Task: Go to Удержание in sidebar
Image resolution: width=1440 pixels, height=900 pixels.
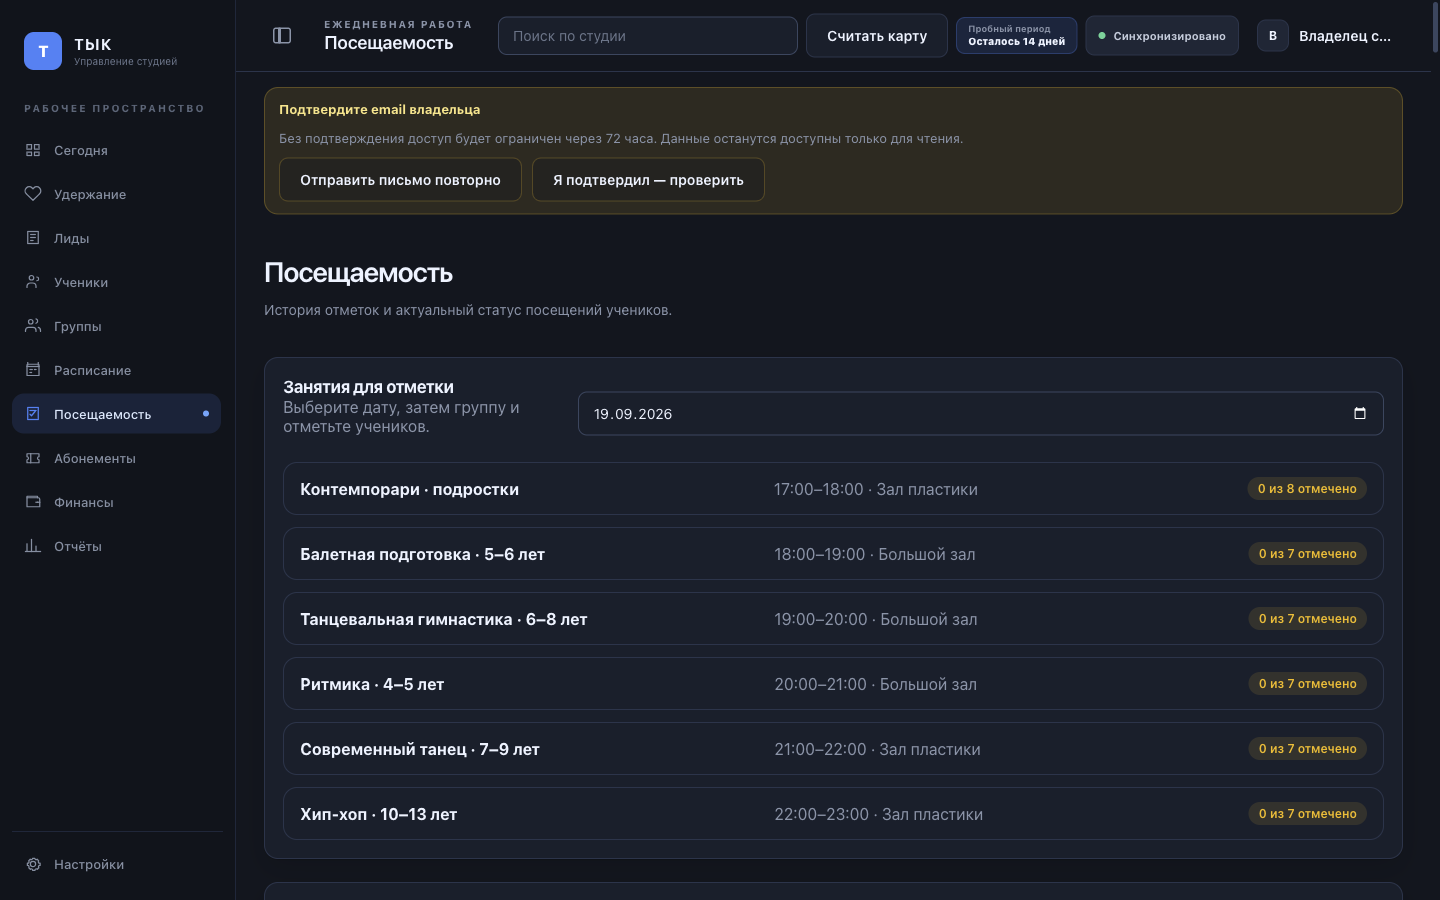Action: tap(116, 194)
